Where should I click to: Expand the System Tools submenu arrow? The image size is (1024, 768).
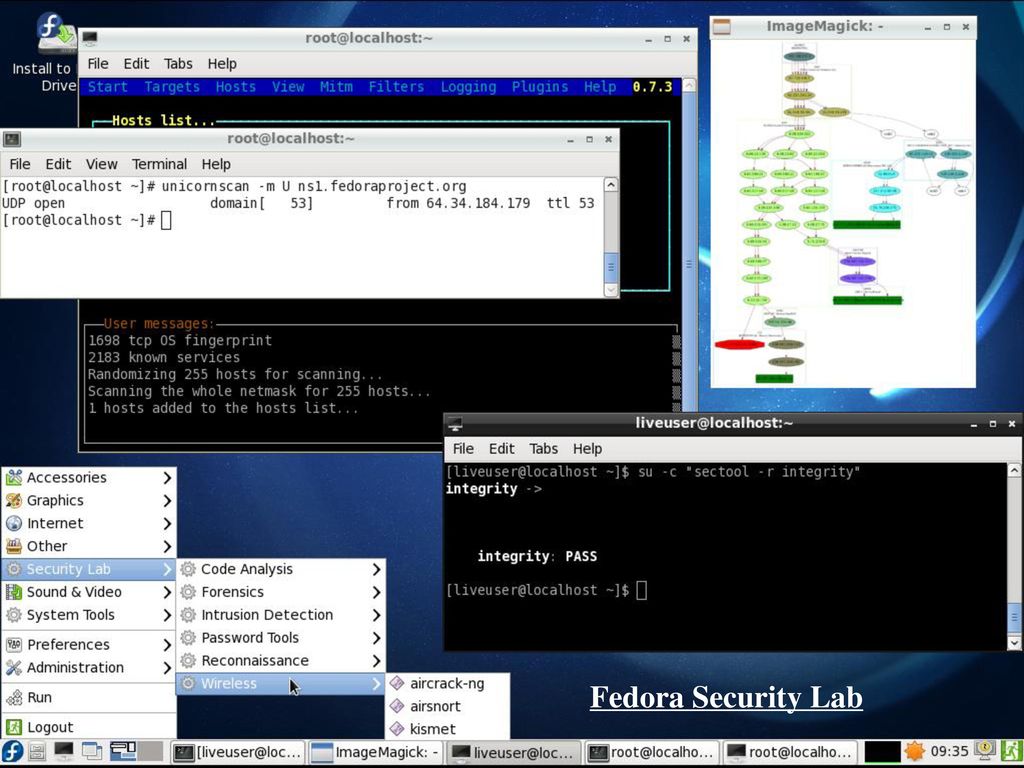pos(167,615)
